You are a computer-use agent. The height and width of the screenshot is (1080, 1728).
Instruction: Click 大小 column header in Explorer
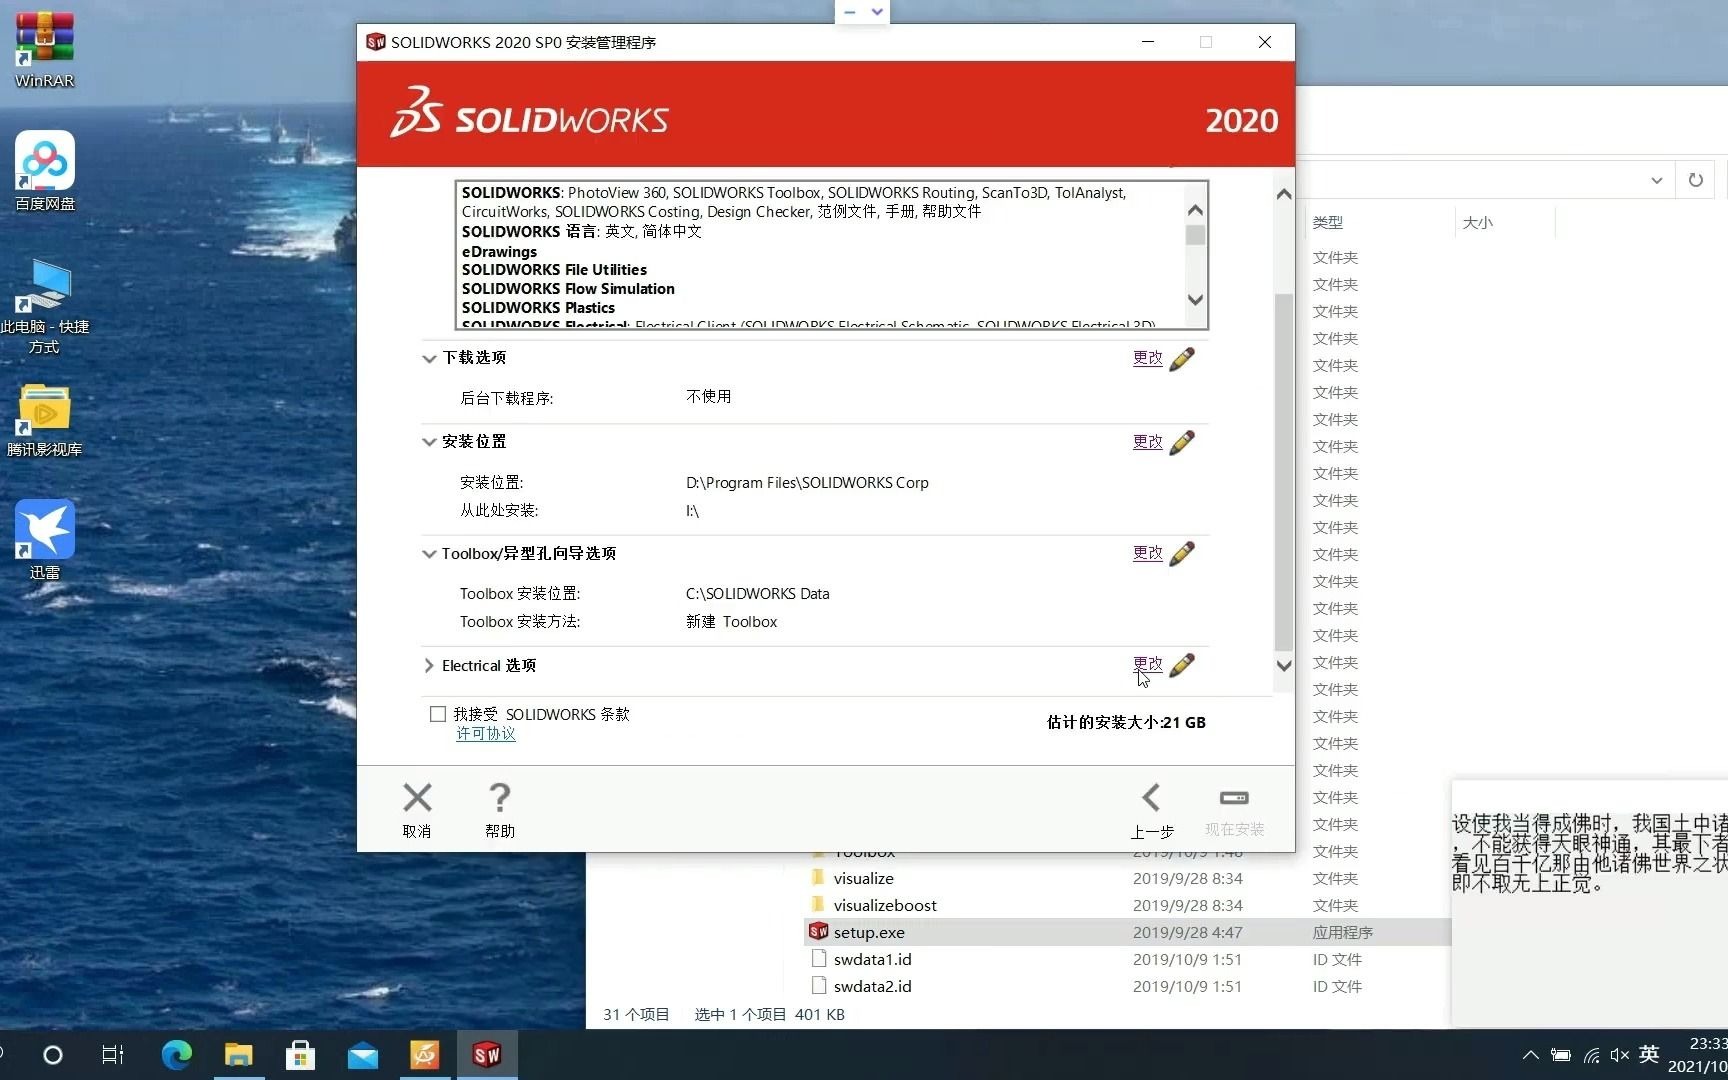coord(1478,223)
